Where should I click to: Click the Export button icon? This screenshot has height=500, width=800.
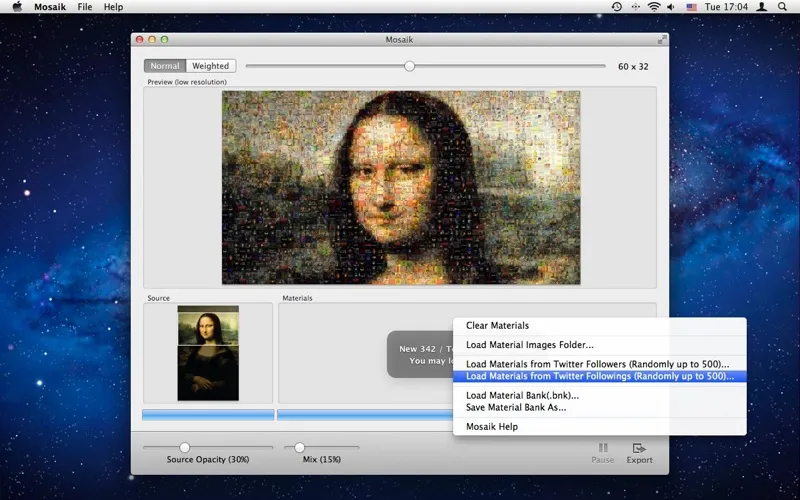click(x=639, y=447)
